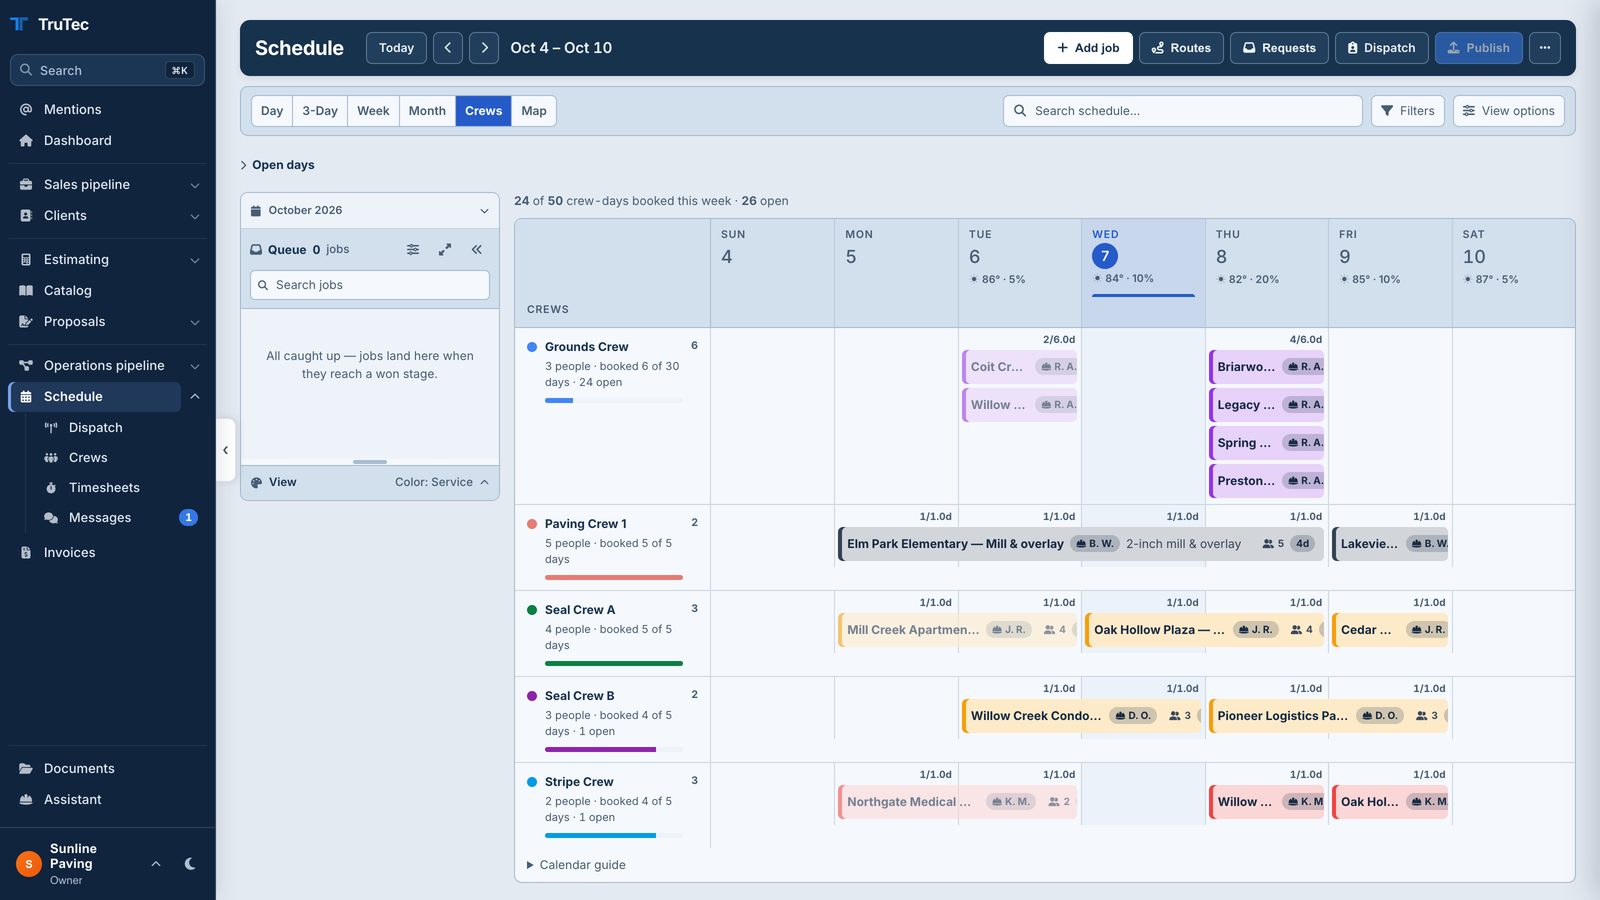The image size is (1600, 900).
Task: Open Sunline Paving account switcher
Action: pyautogui.click(x=94, y=864)
